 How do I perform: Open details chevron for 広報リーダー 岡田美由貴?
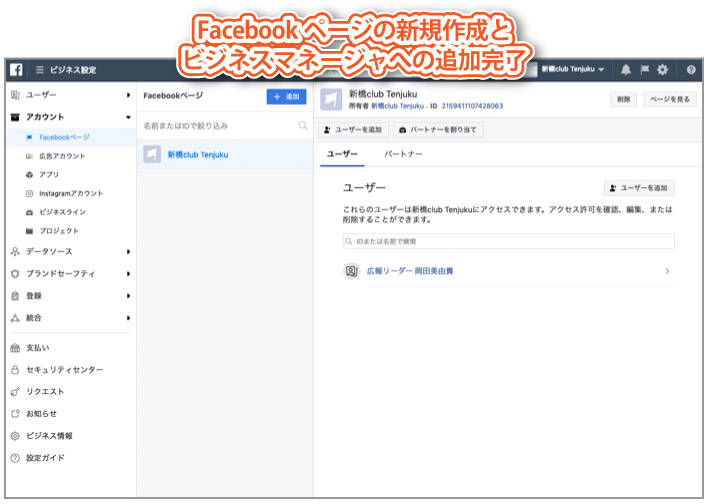[x=667, y=271]
